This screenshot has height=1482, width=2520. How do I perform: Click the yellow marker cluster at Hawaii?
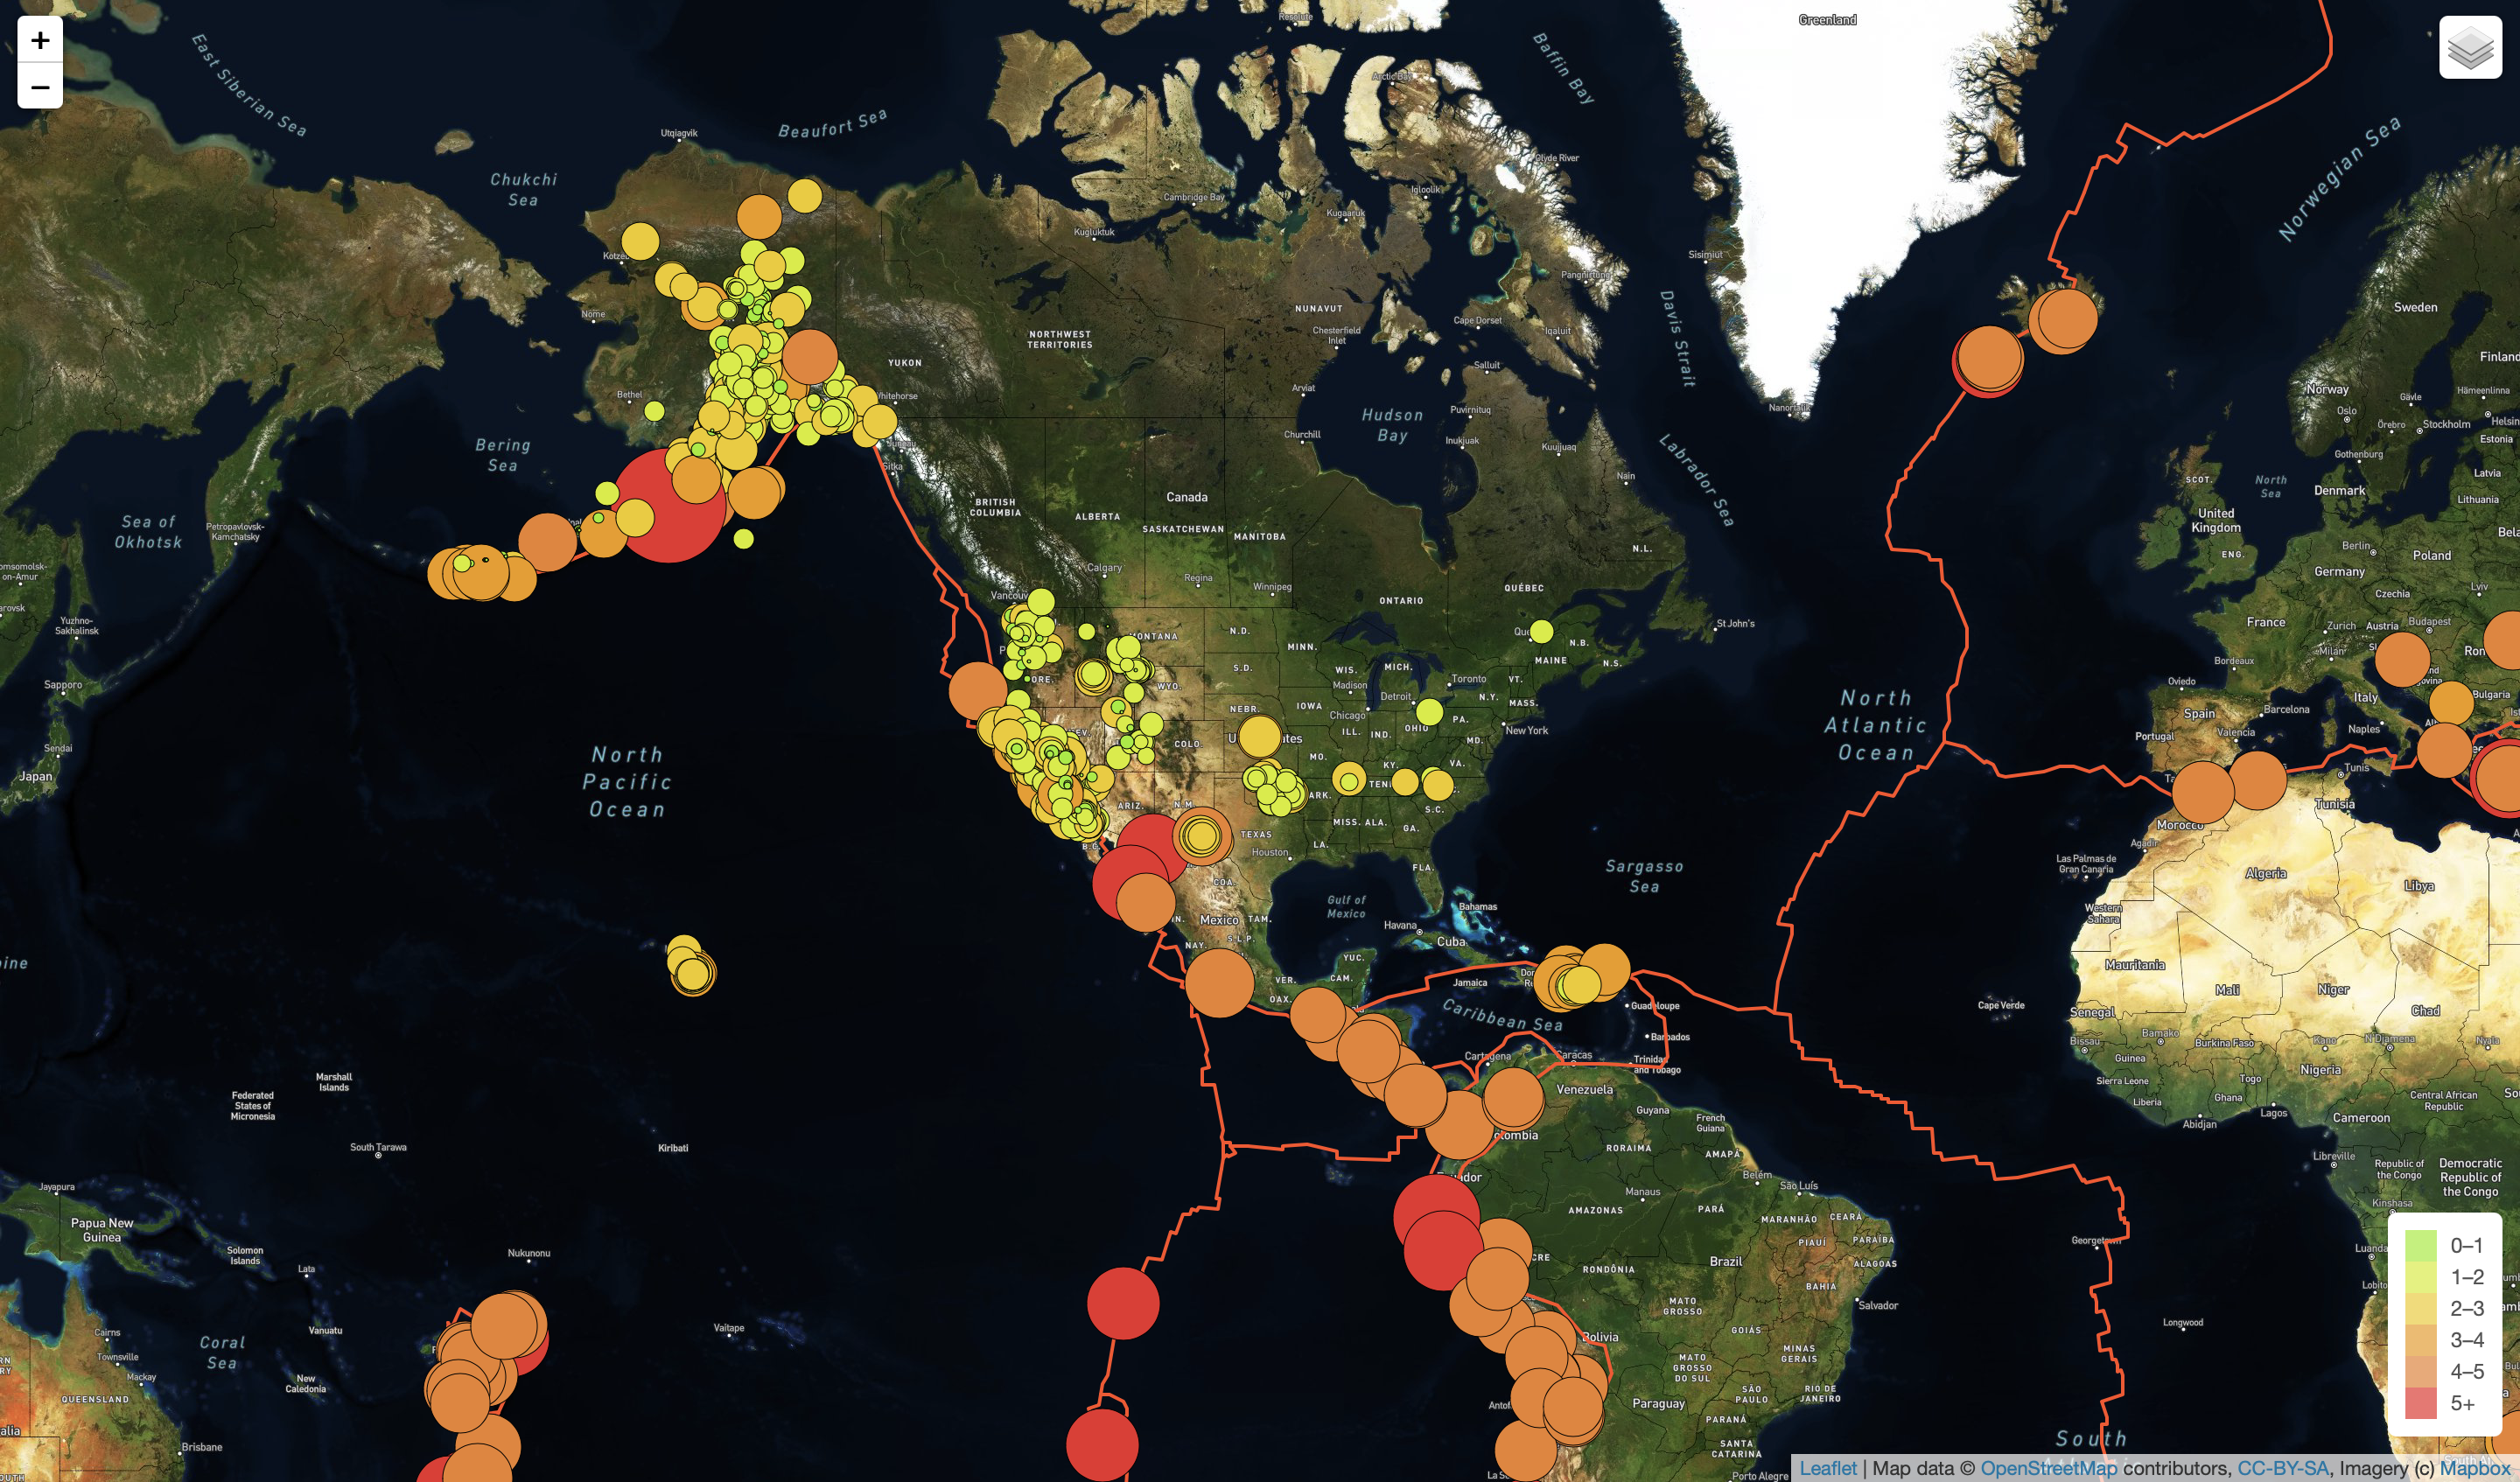tap(690, 968)
